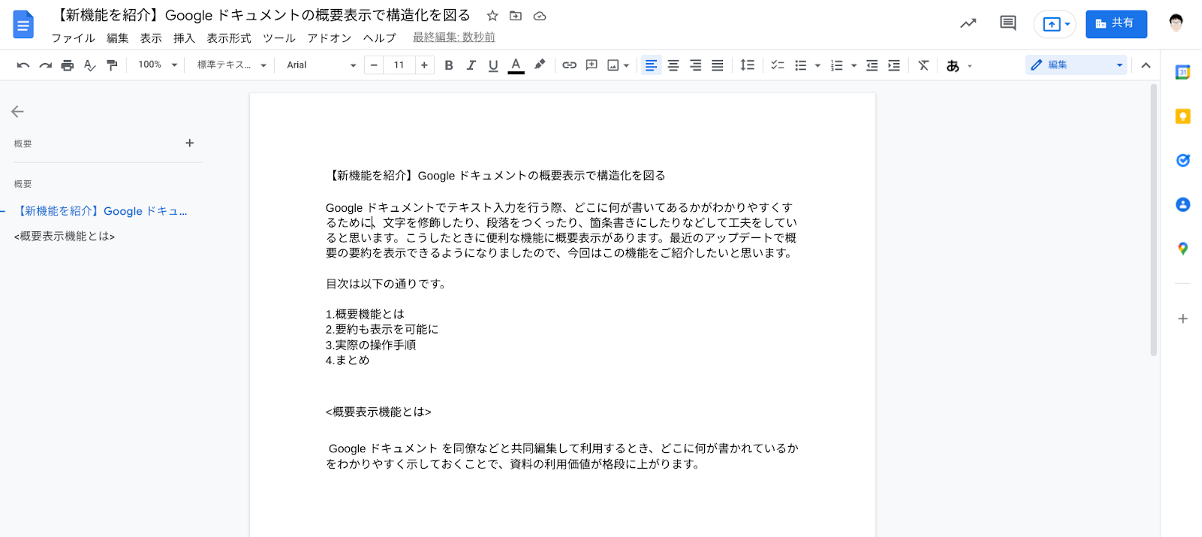Toggle underline formatting
The height and width of the screenshot is (537, 1202).
pyautogui.click(x=493, y=65)
